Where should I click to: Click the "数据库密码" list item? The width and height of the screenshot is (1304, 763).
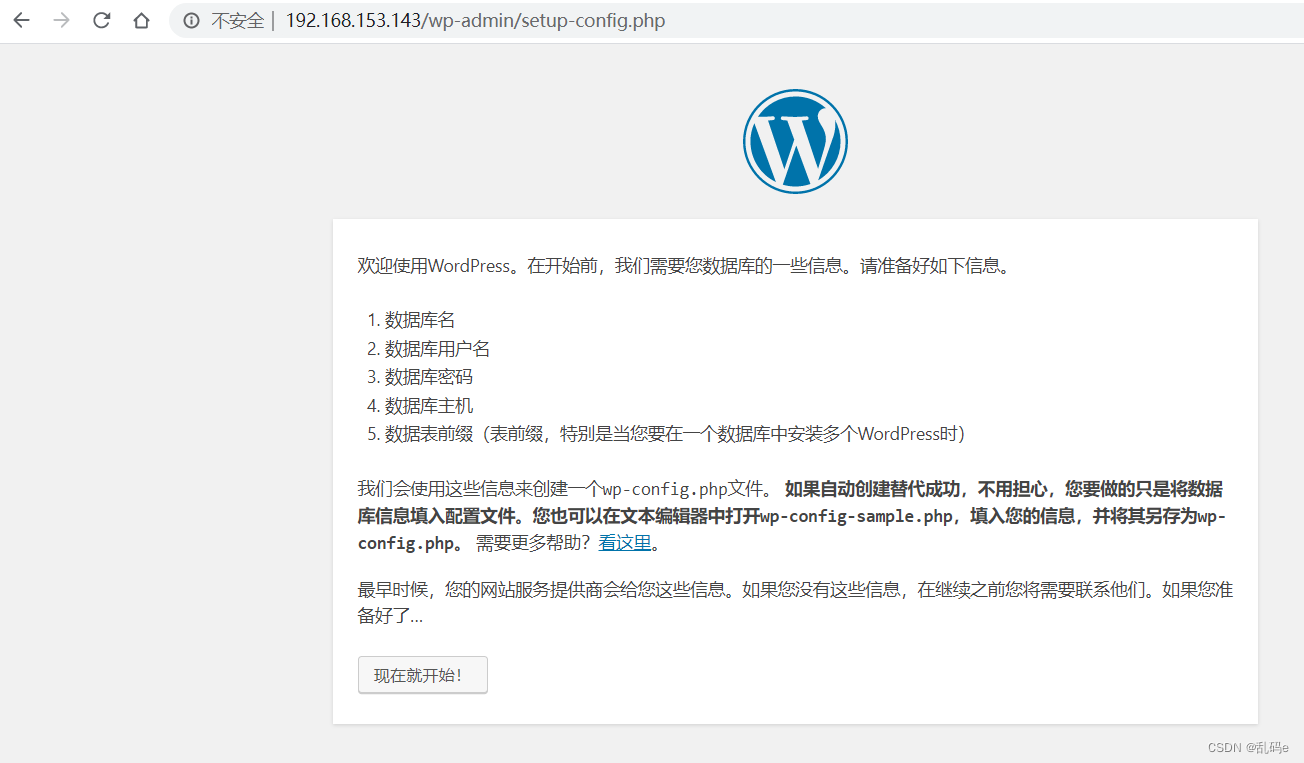pyautogui.click(x=428, y=377)
